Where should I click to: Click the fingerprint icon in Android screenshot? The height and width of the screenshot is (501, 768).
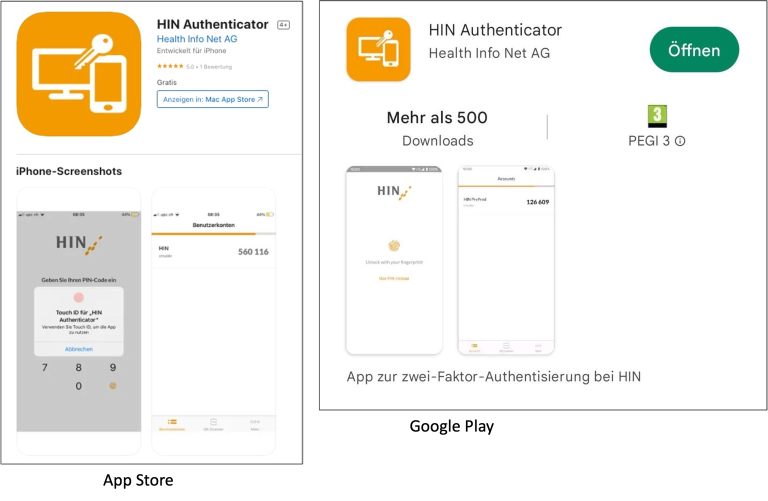(x=394, y=245)
